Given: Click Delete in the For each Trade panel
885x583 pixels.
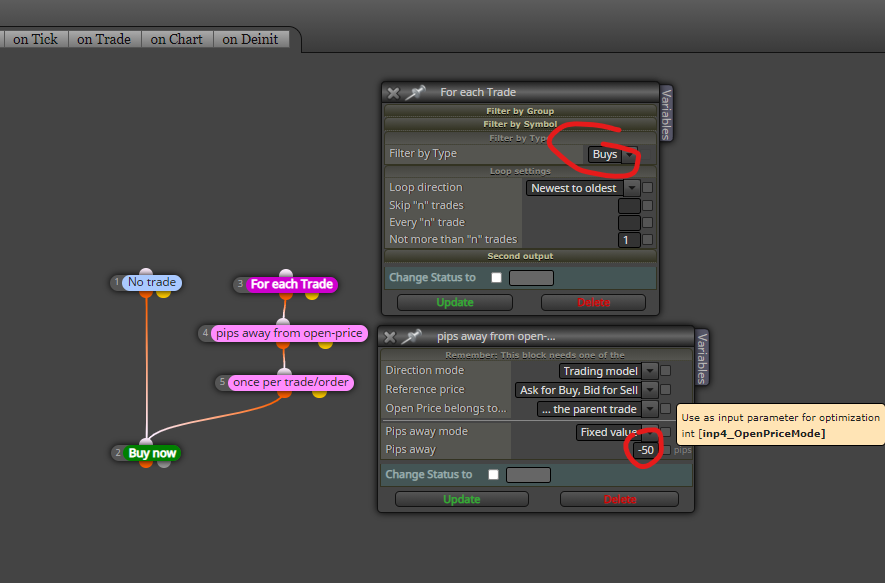Looking at the screenshot, I should pos(593,303).
